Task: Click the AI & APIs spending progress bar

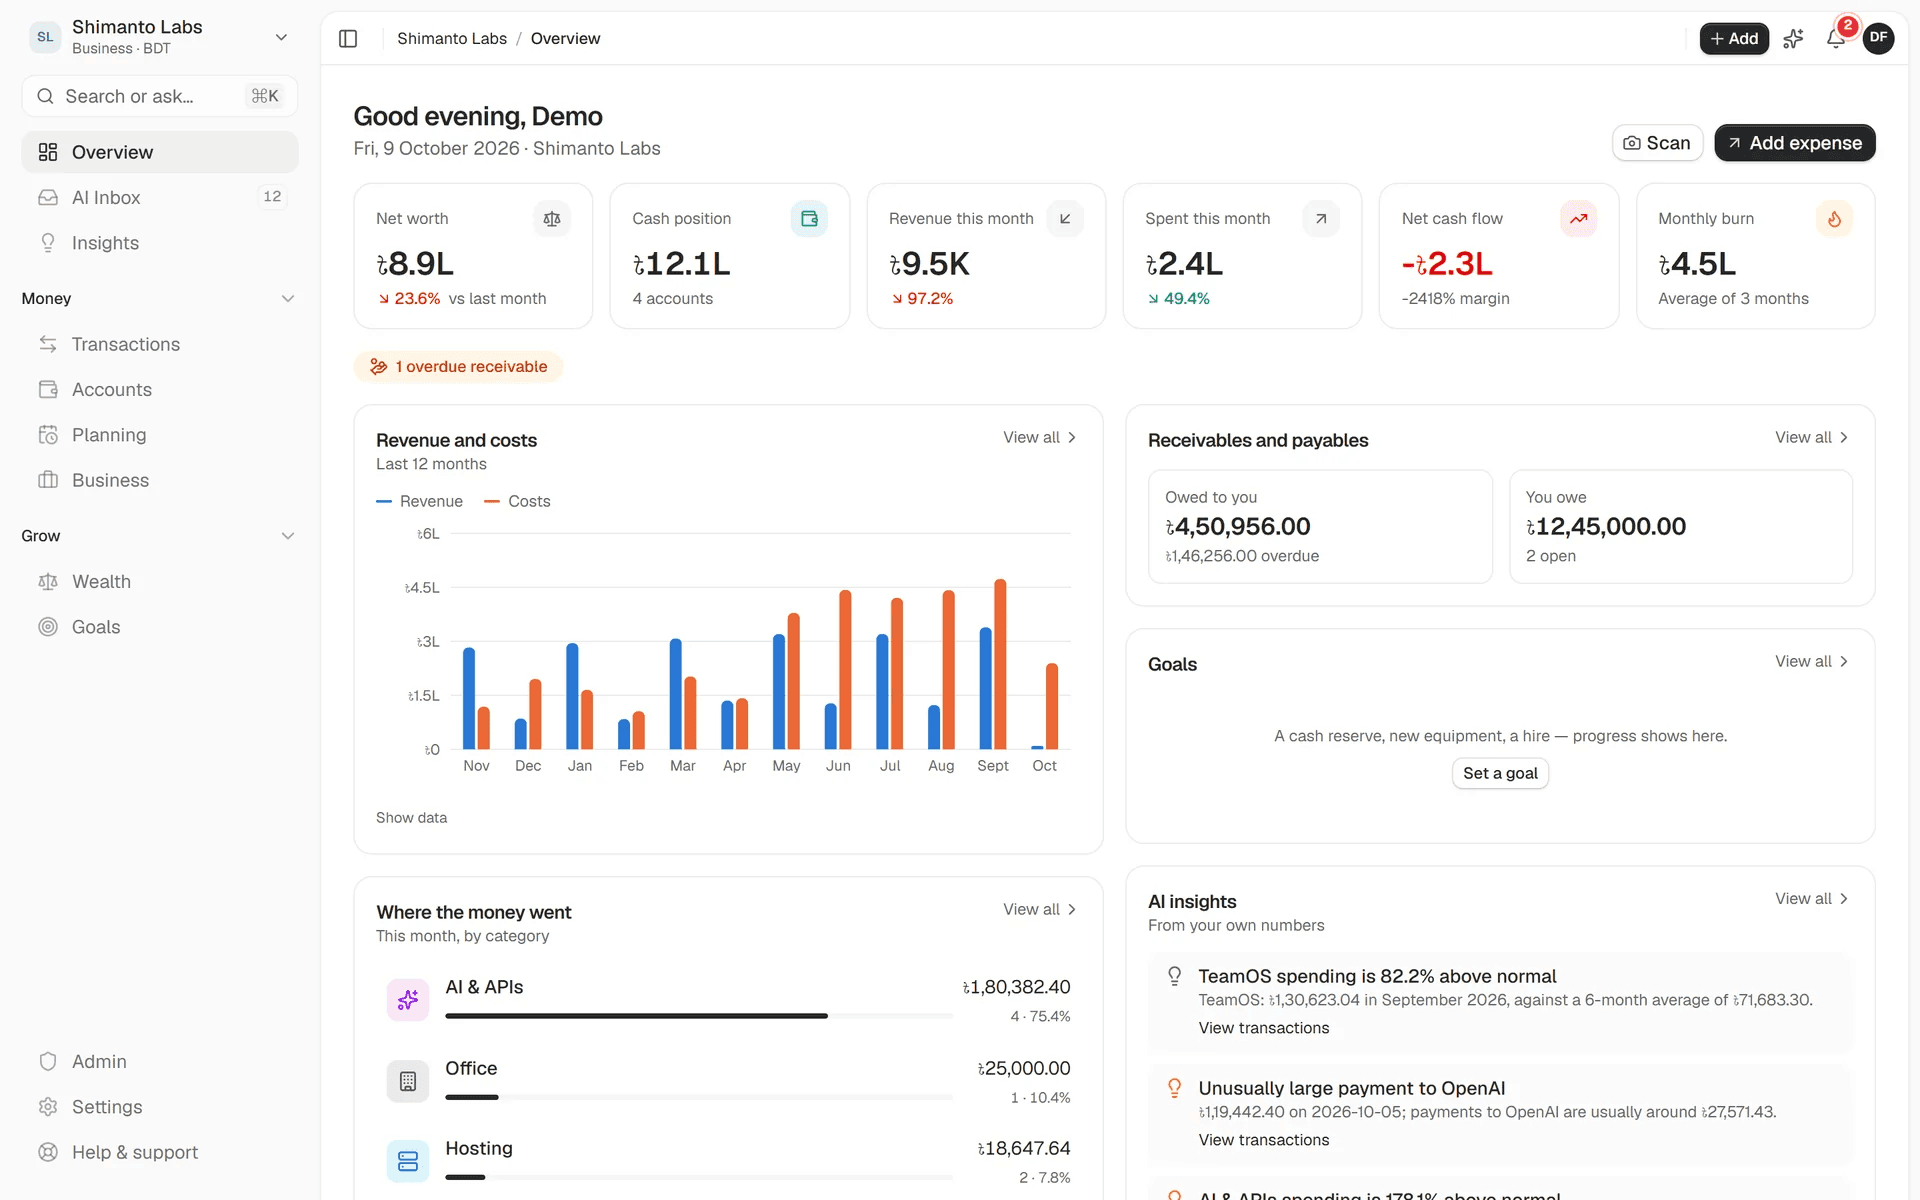Action: coord(698,1016)
